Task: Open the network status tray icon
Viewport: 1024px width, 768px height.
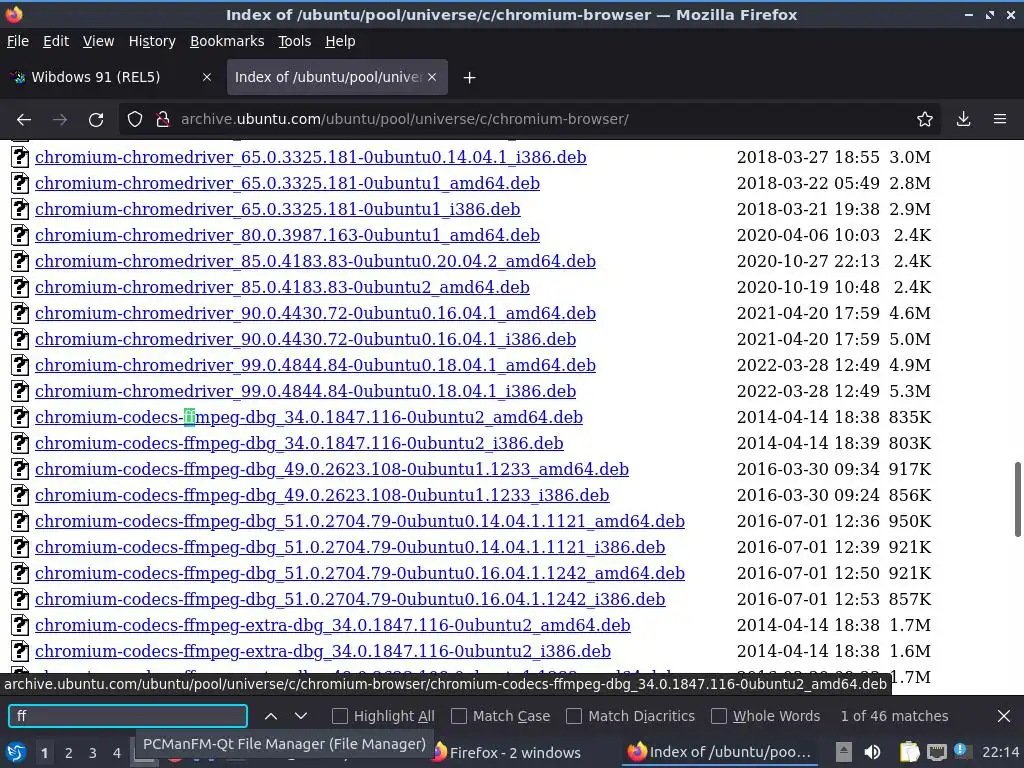Action: tap(936, 752)
